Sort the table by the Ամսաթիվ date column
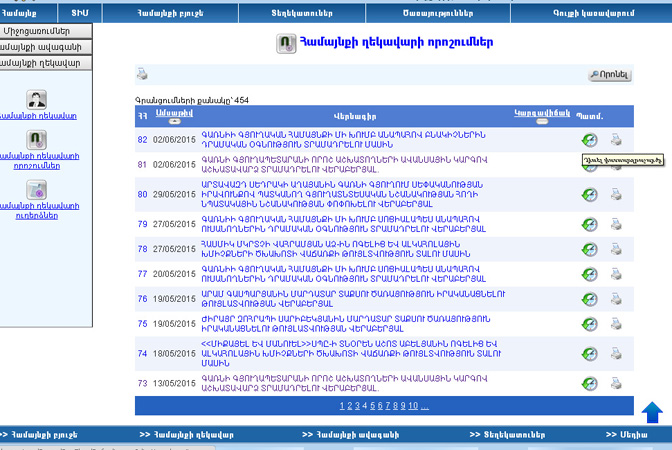Image resolution: width=672 pixels, height=450 pixels. 174,113
